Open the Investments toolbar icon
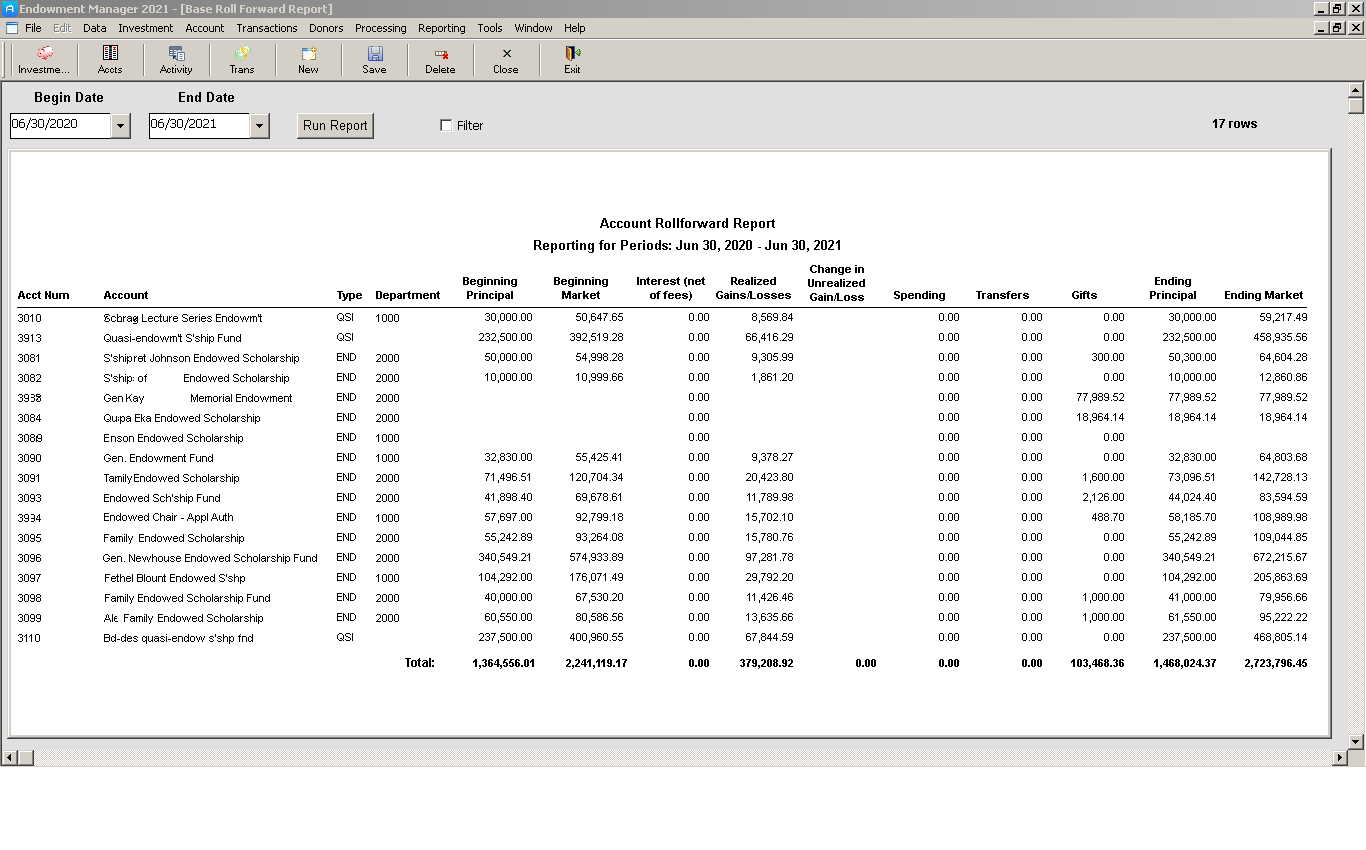1366x850 pixels. [x=42, y=60]
